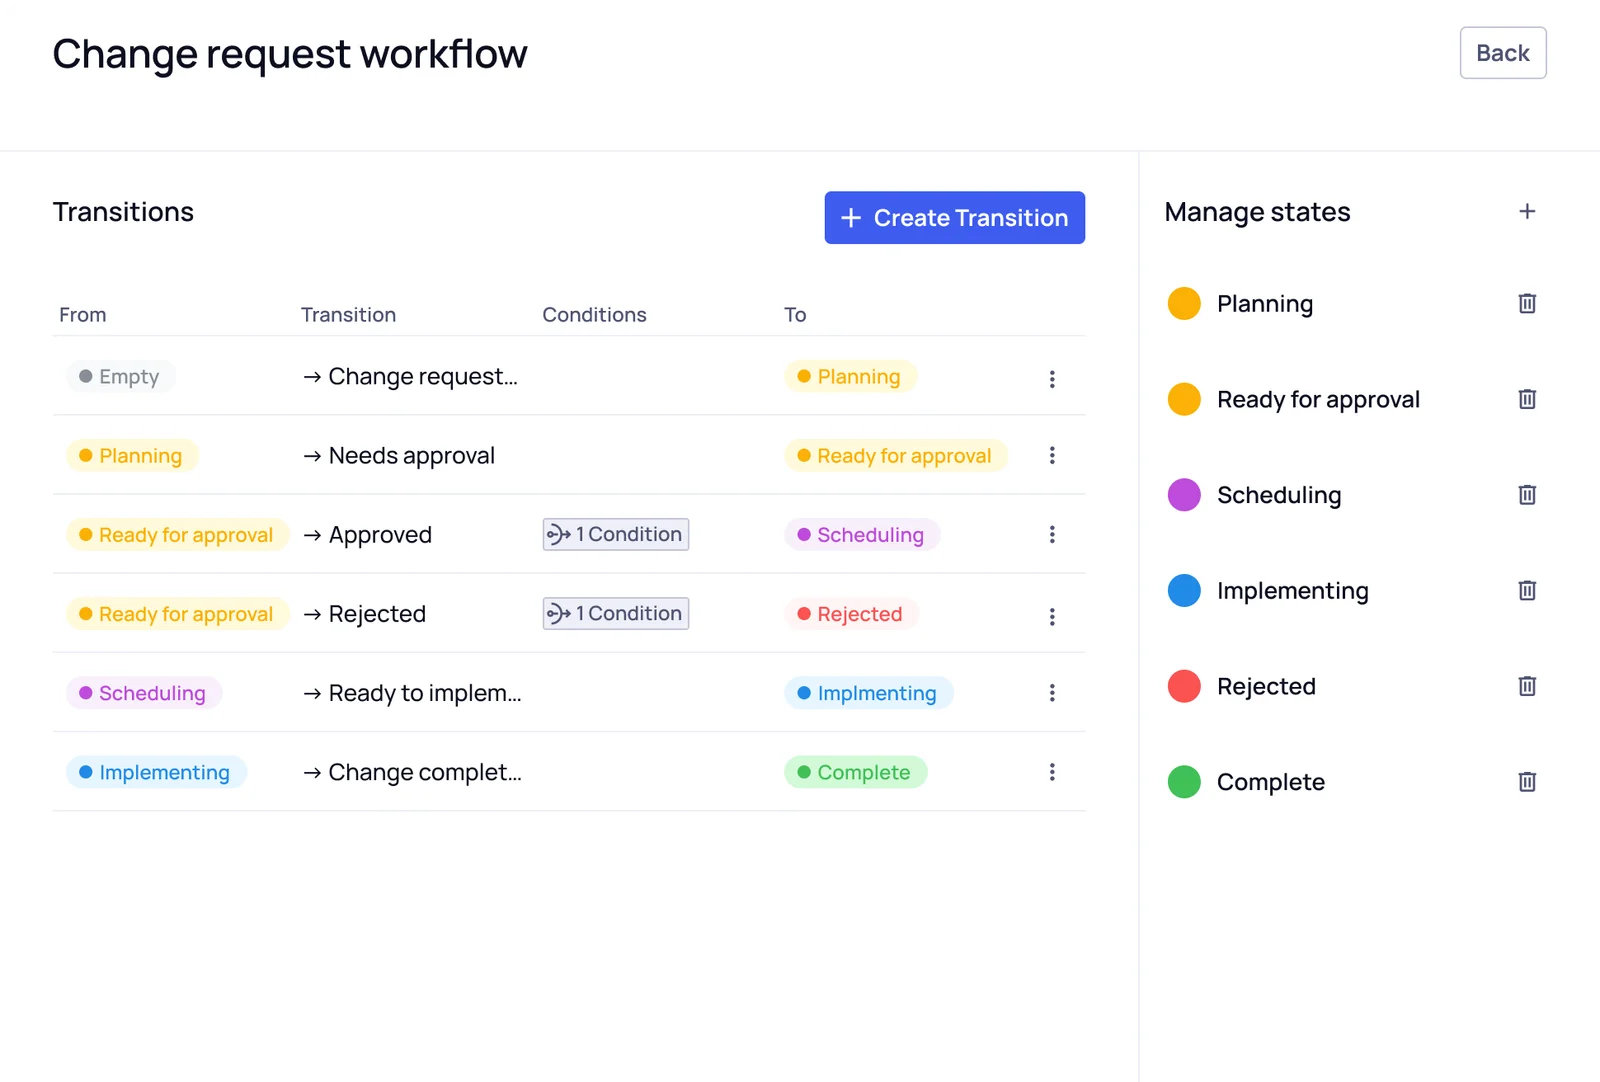The image size is (1600, 1082).
Task: Select the Empty from-state badge
Action: click(x=120, y=376)
